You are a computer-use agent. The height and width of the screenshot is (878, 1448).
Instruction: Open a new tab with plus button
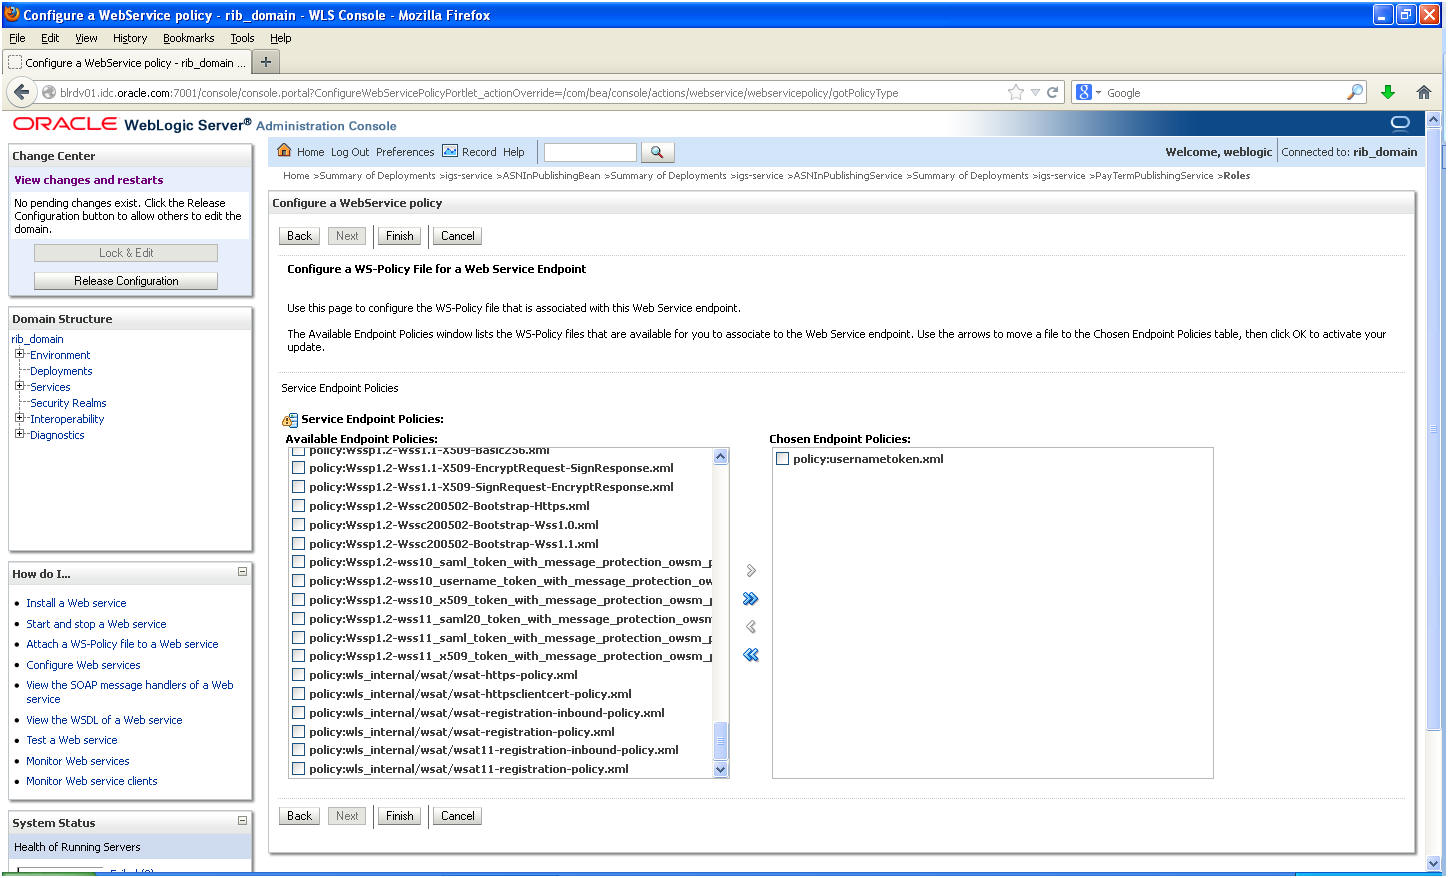pyautogui.click(x=266, y=62)
